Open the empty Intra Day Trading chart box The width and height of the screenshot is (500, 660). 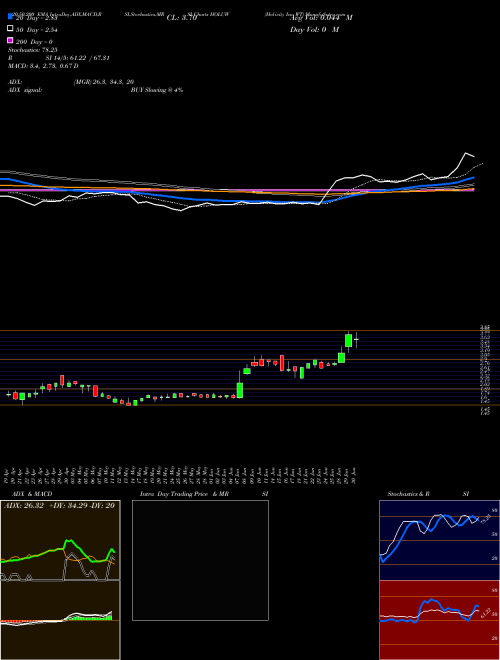[x=200, y=560]
